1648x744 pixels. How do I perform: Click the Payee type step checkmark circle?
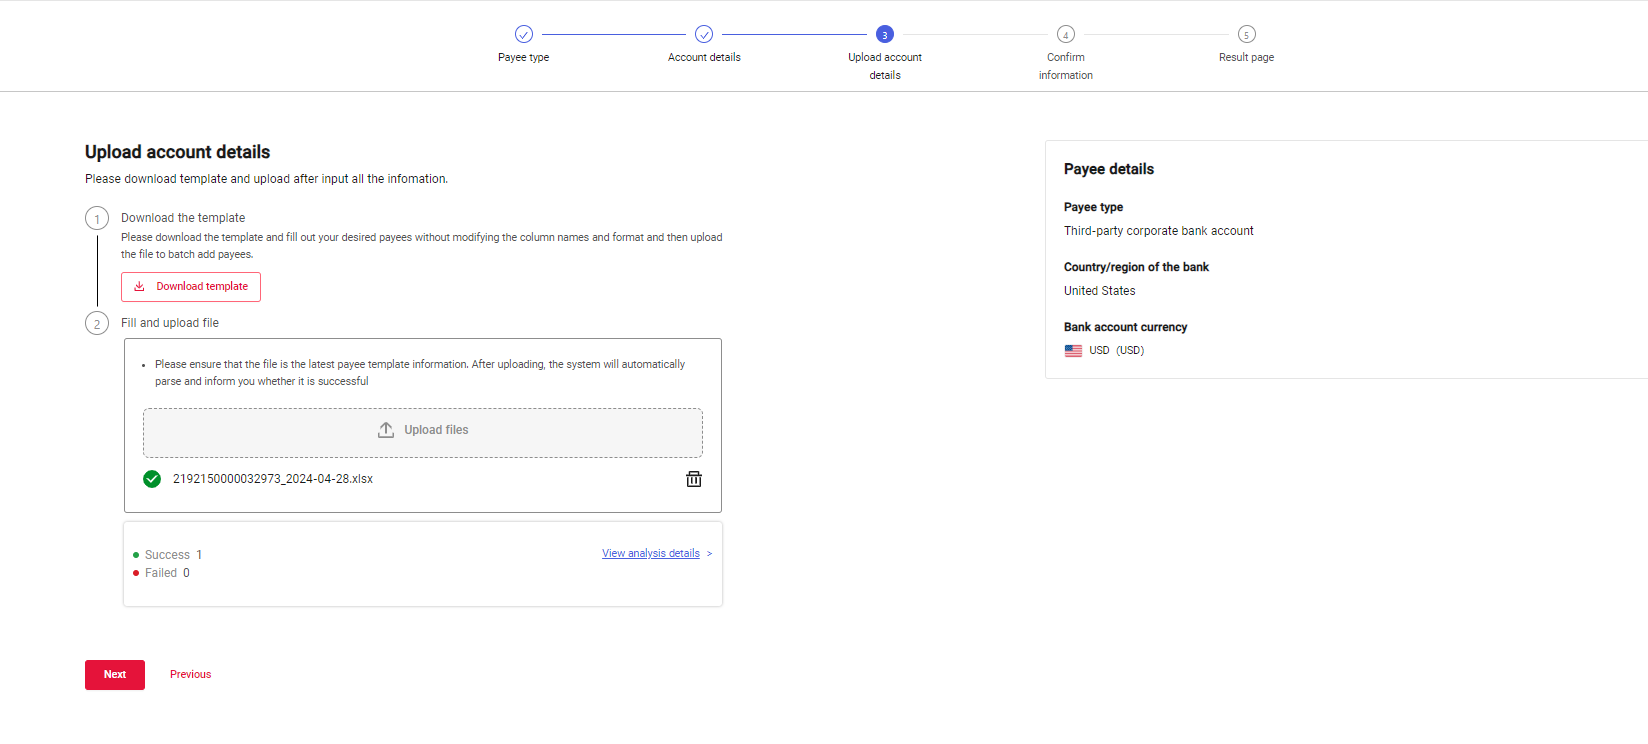pyautogui.click(x=524, y=34)
